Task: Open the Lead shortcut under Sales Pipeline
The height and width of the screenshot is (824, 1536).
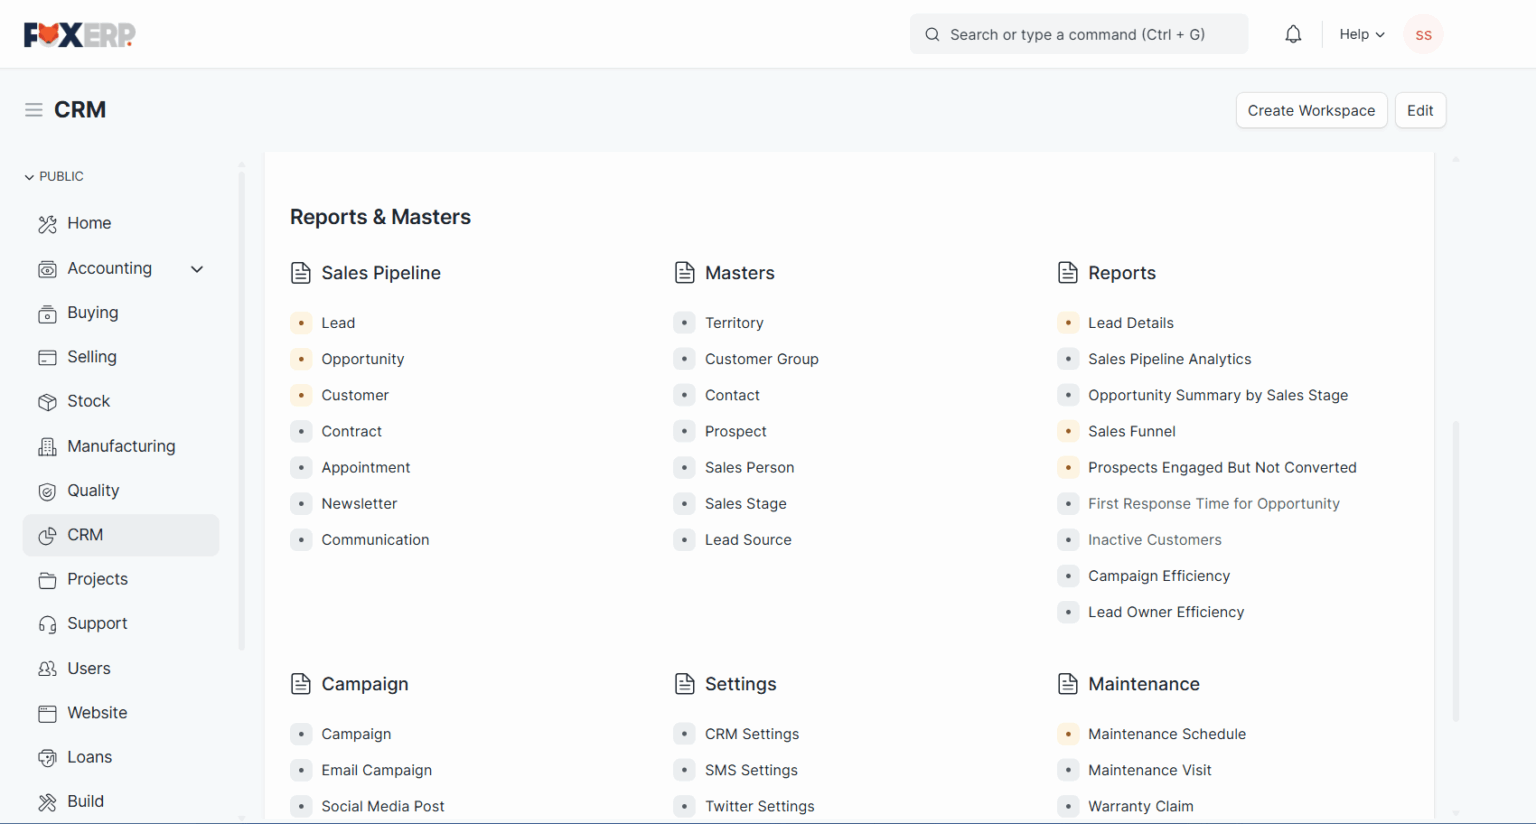Action: click(x=338, y=322)
